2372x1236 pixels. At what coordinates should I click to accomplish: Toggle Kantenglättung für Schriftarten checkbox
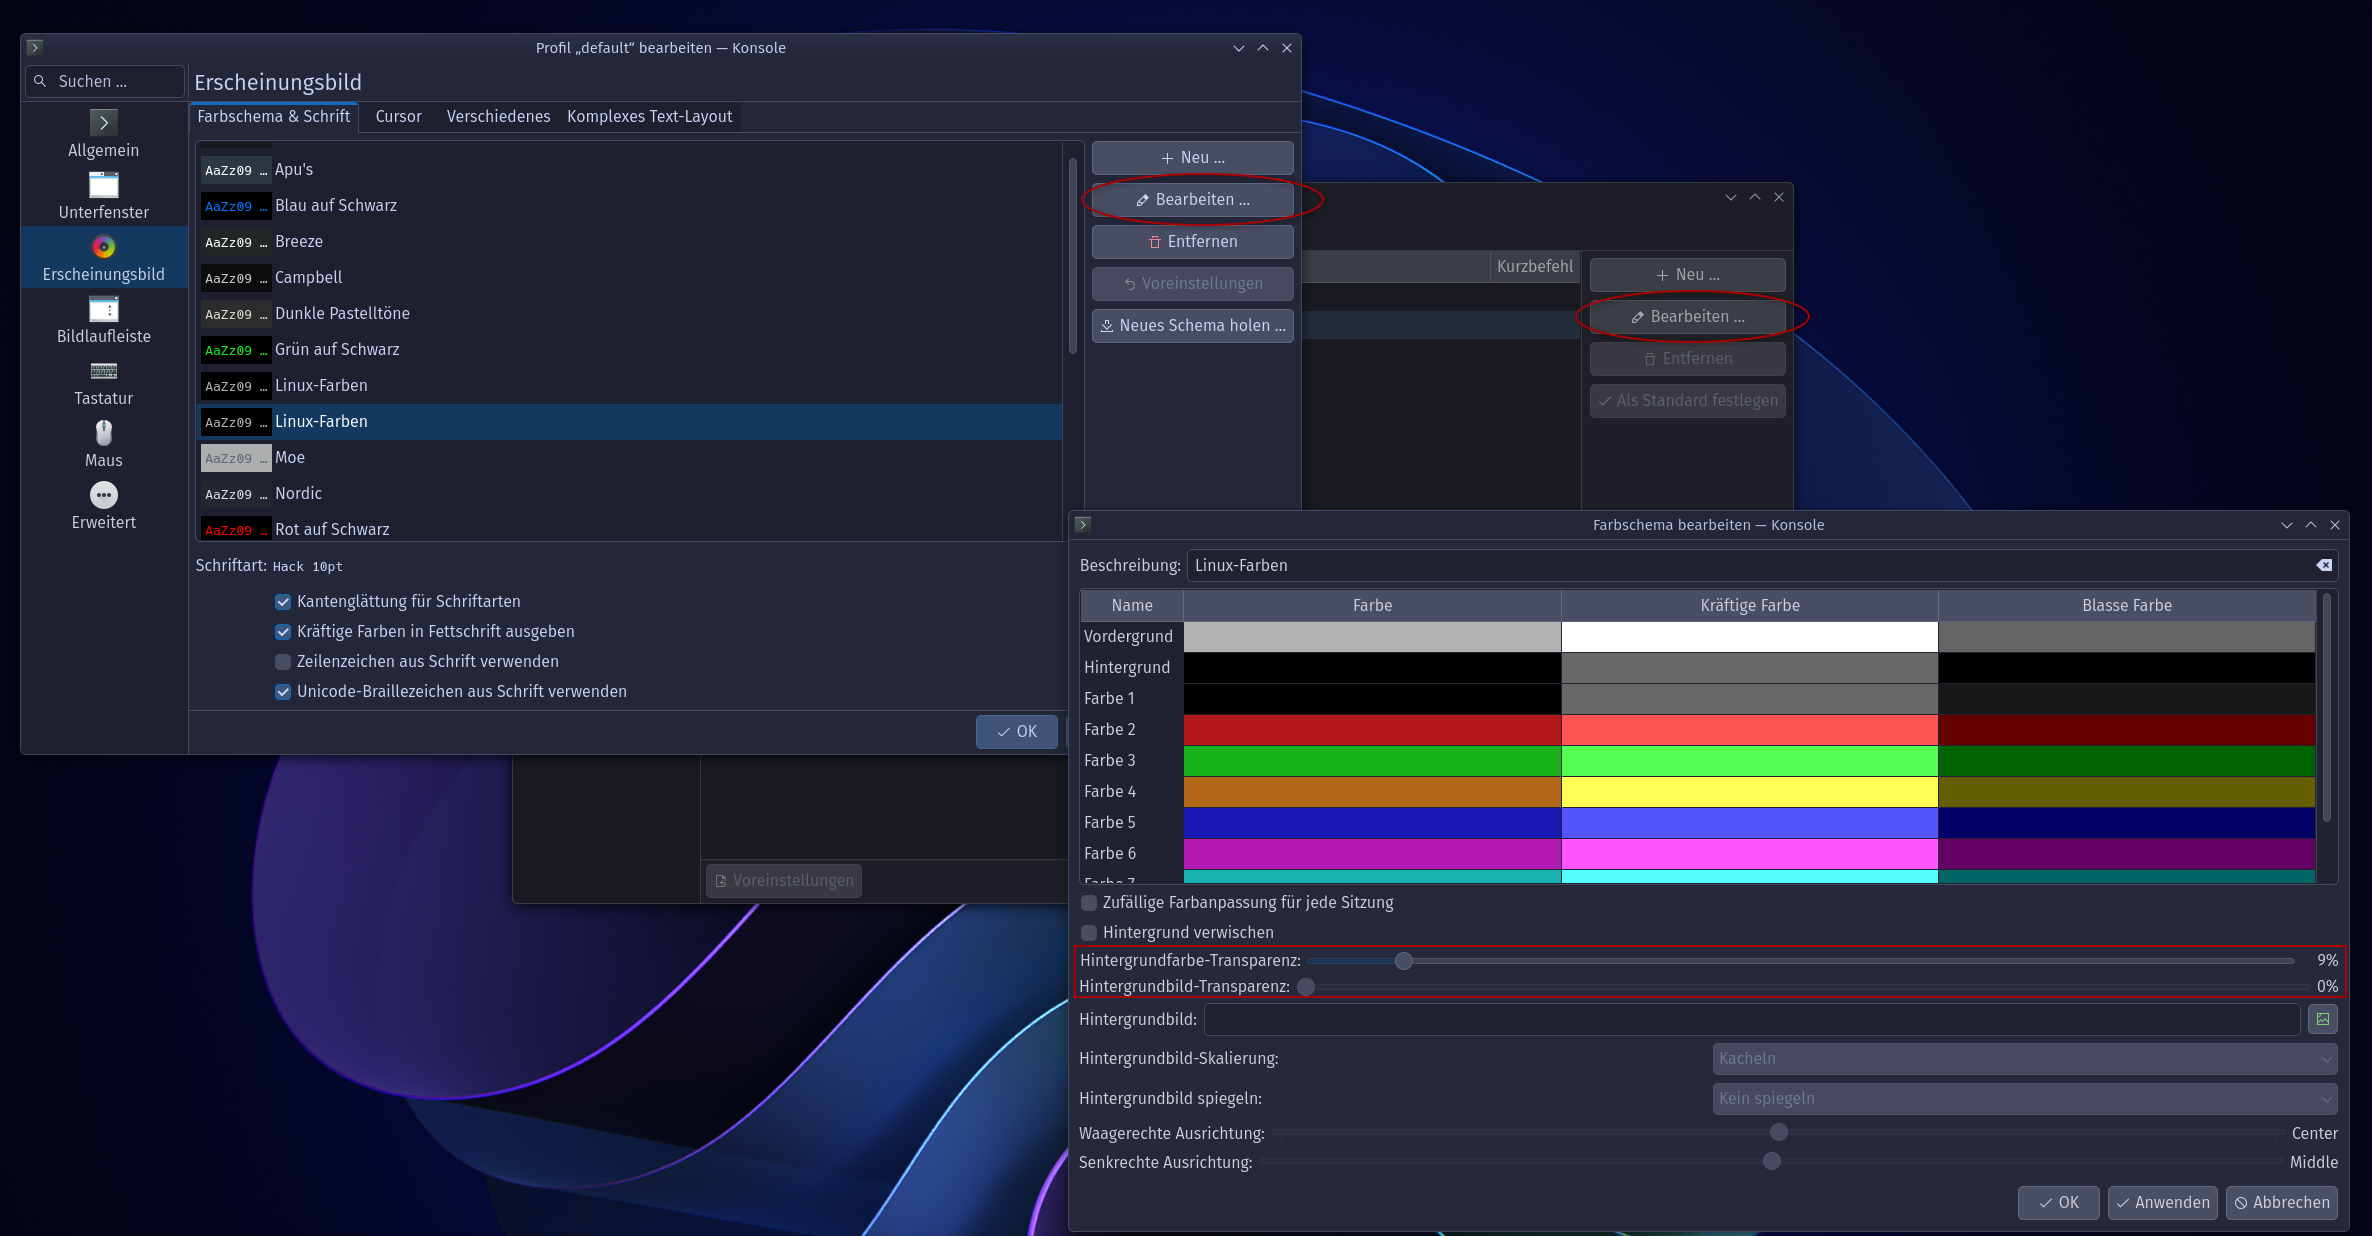click(x=283, y=601)
